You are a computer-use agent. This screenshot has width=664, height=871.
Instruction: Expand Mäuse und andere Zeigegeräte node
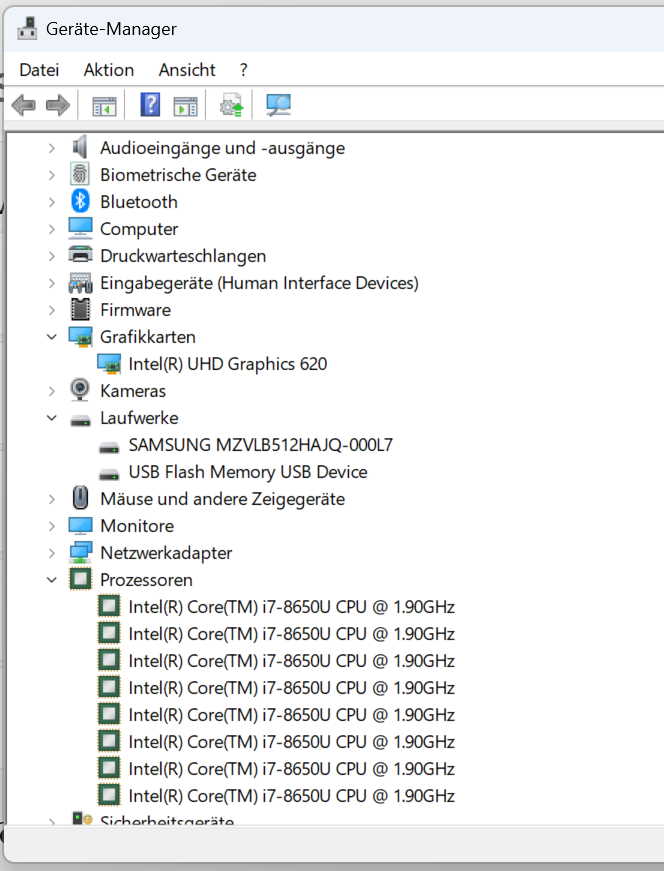[x=52, y=499]
